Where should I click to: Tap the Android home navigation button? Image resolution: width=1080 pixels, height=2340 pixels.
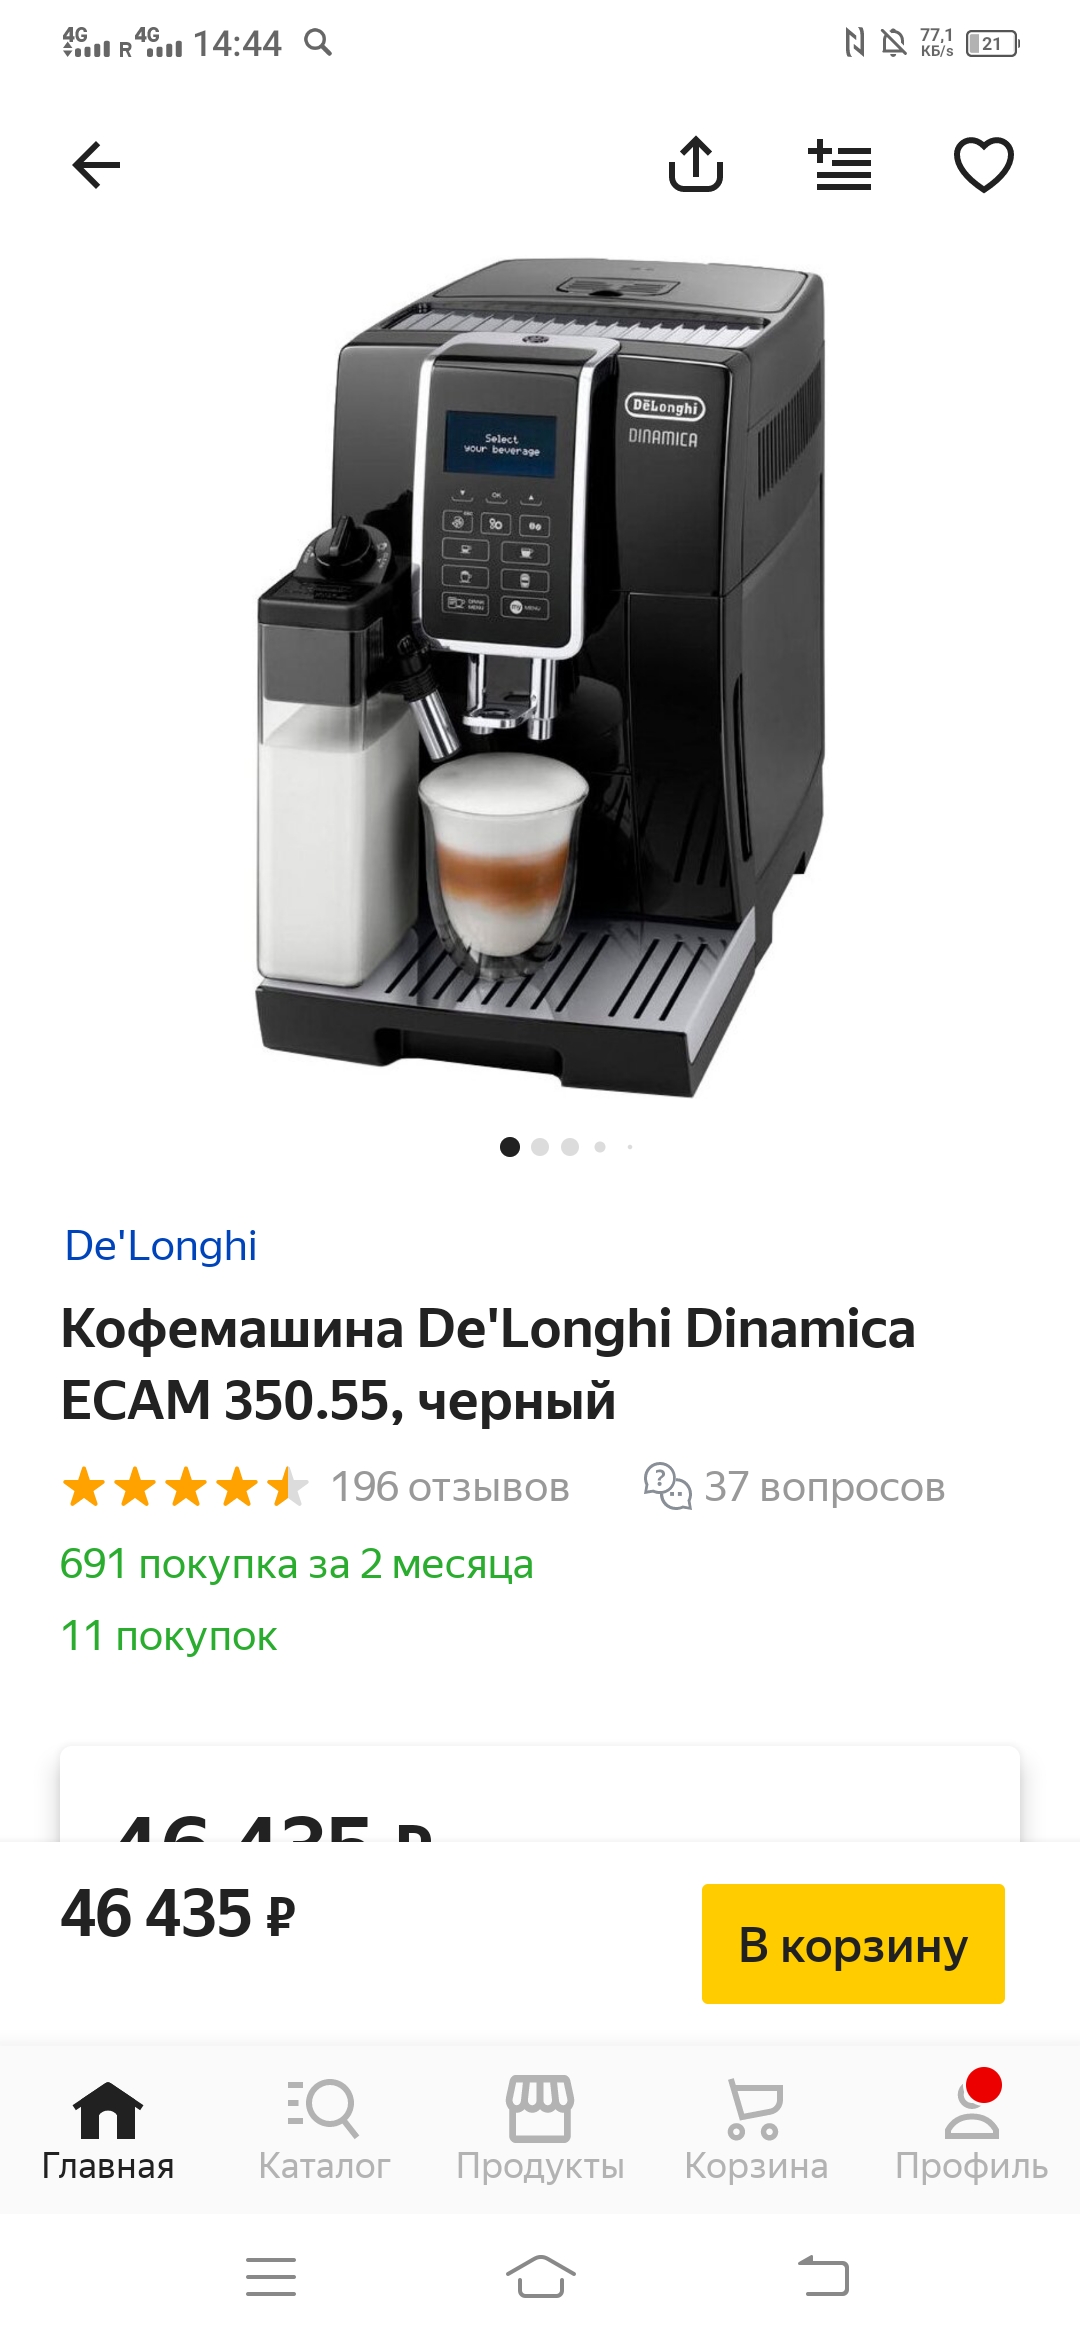click(540, 2277)
